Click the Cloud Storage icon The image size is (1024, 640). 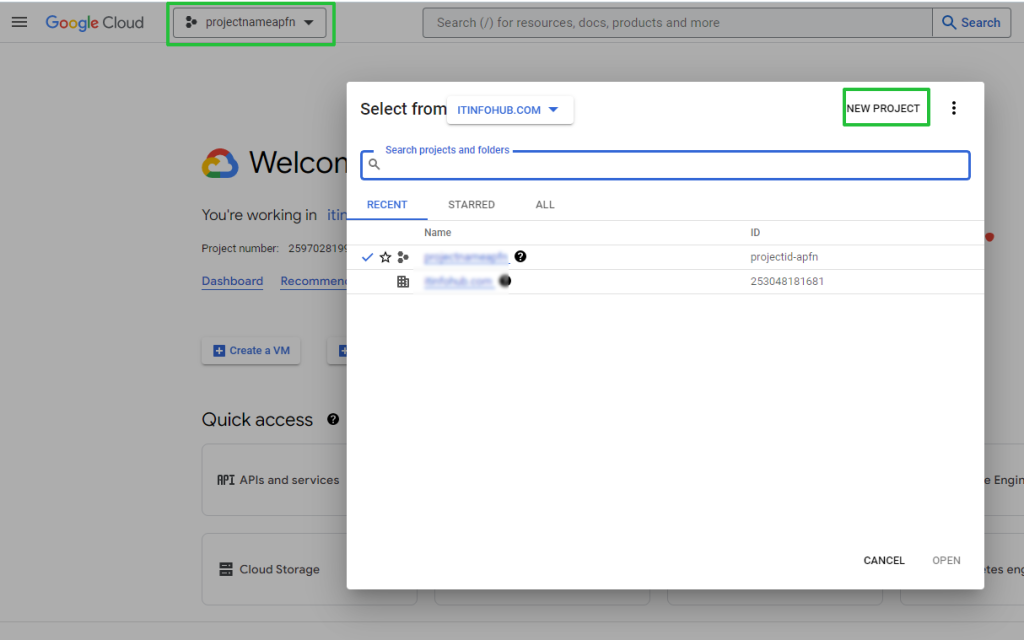227,569
